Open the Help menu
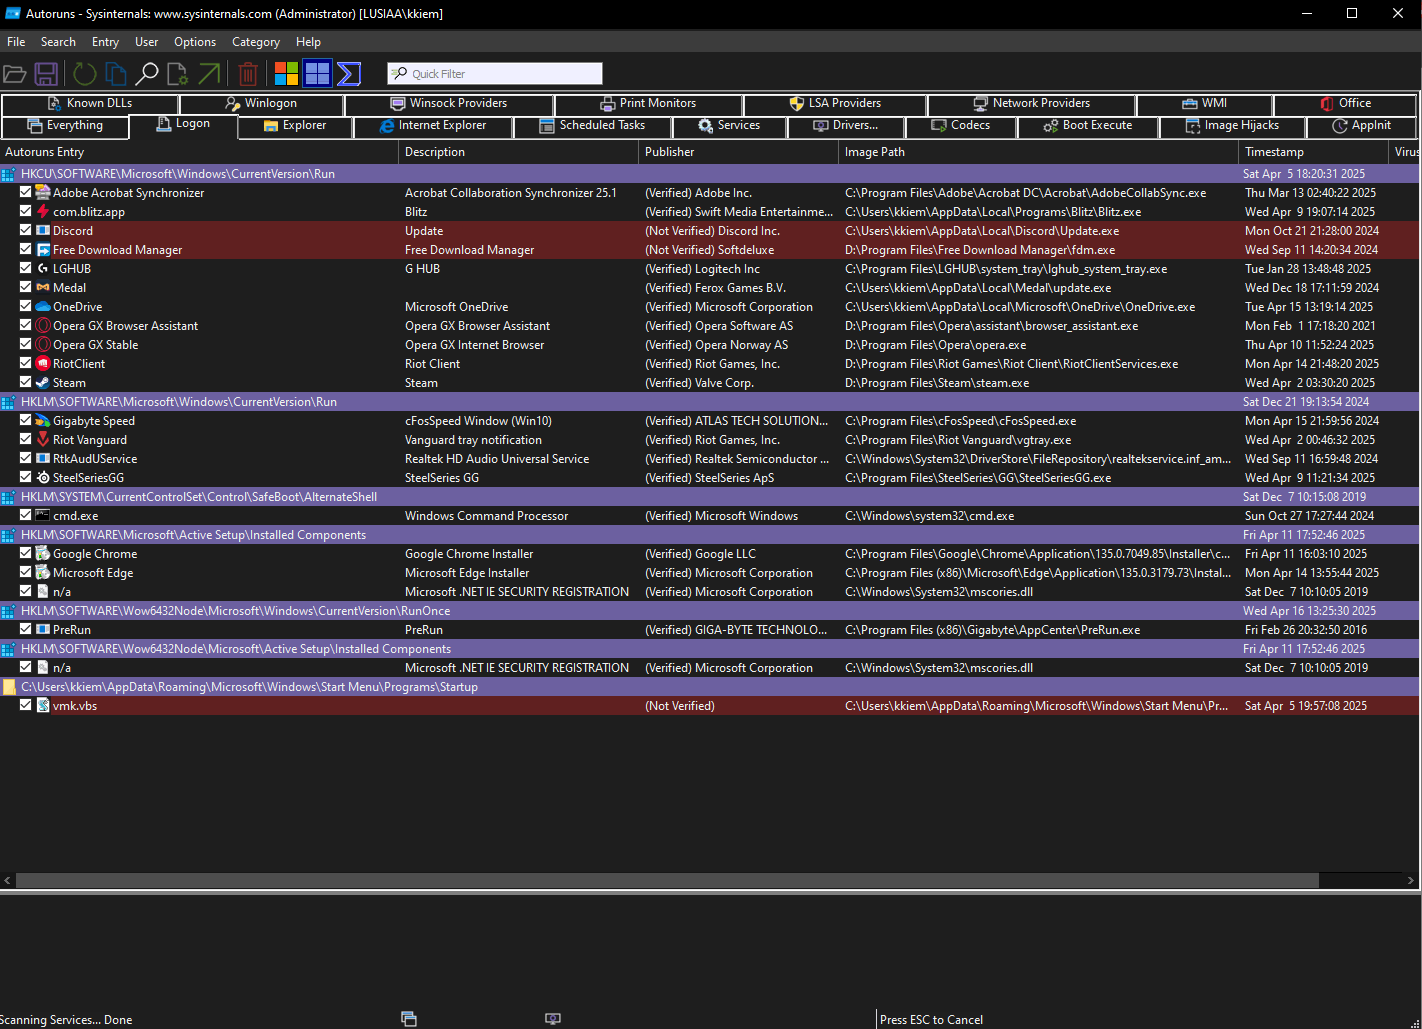Viewport: 1422px width, 1029px height. pyautogui.click(x=309, y=42)
